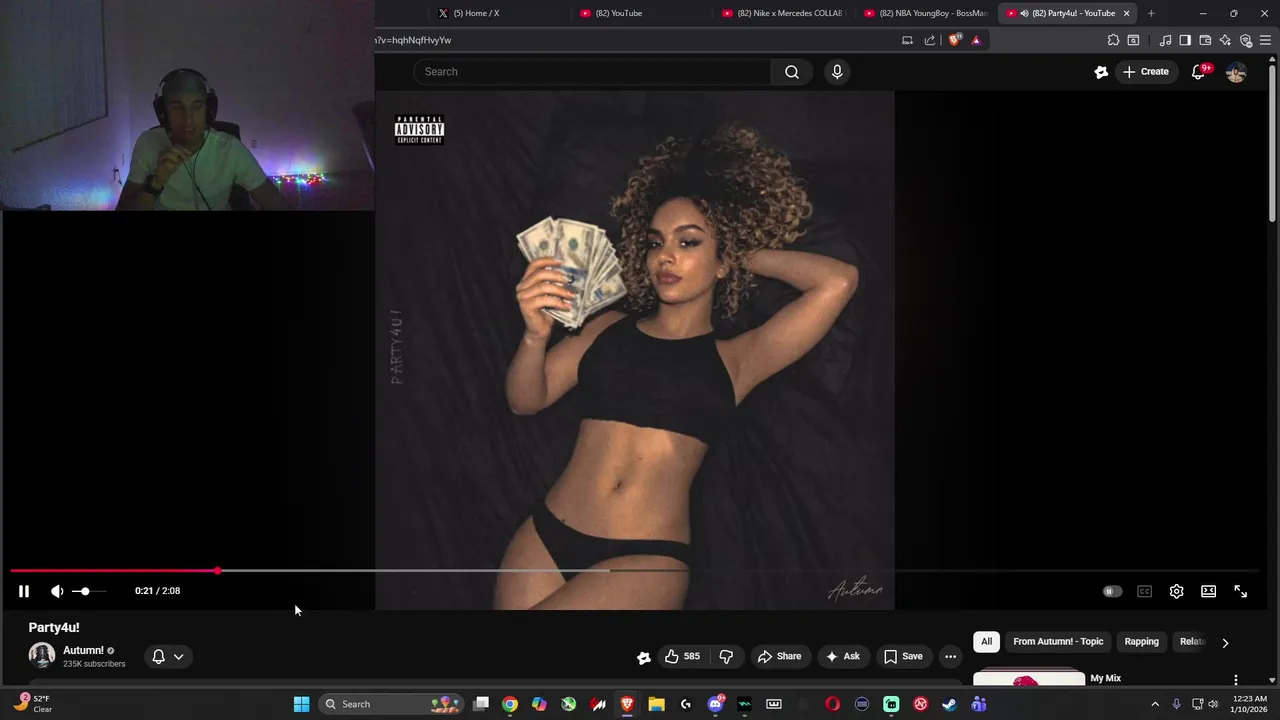Open YouTube notifications bell
The height and width of the screenshot is (720, 1280).
tap(1199, 72)
